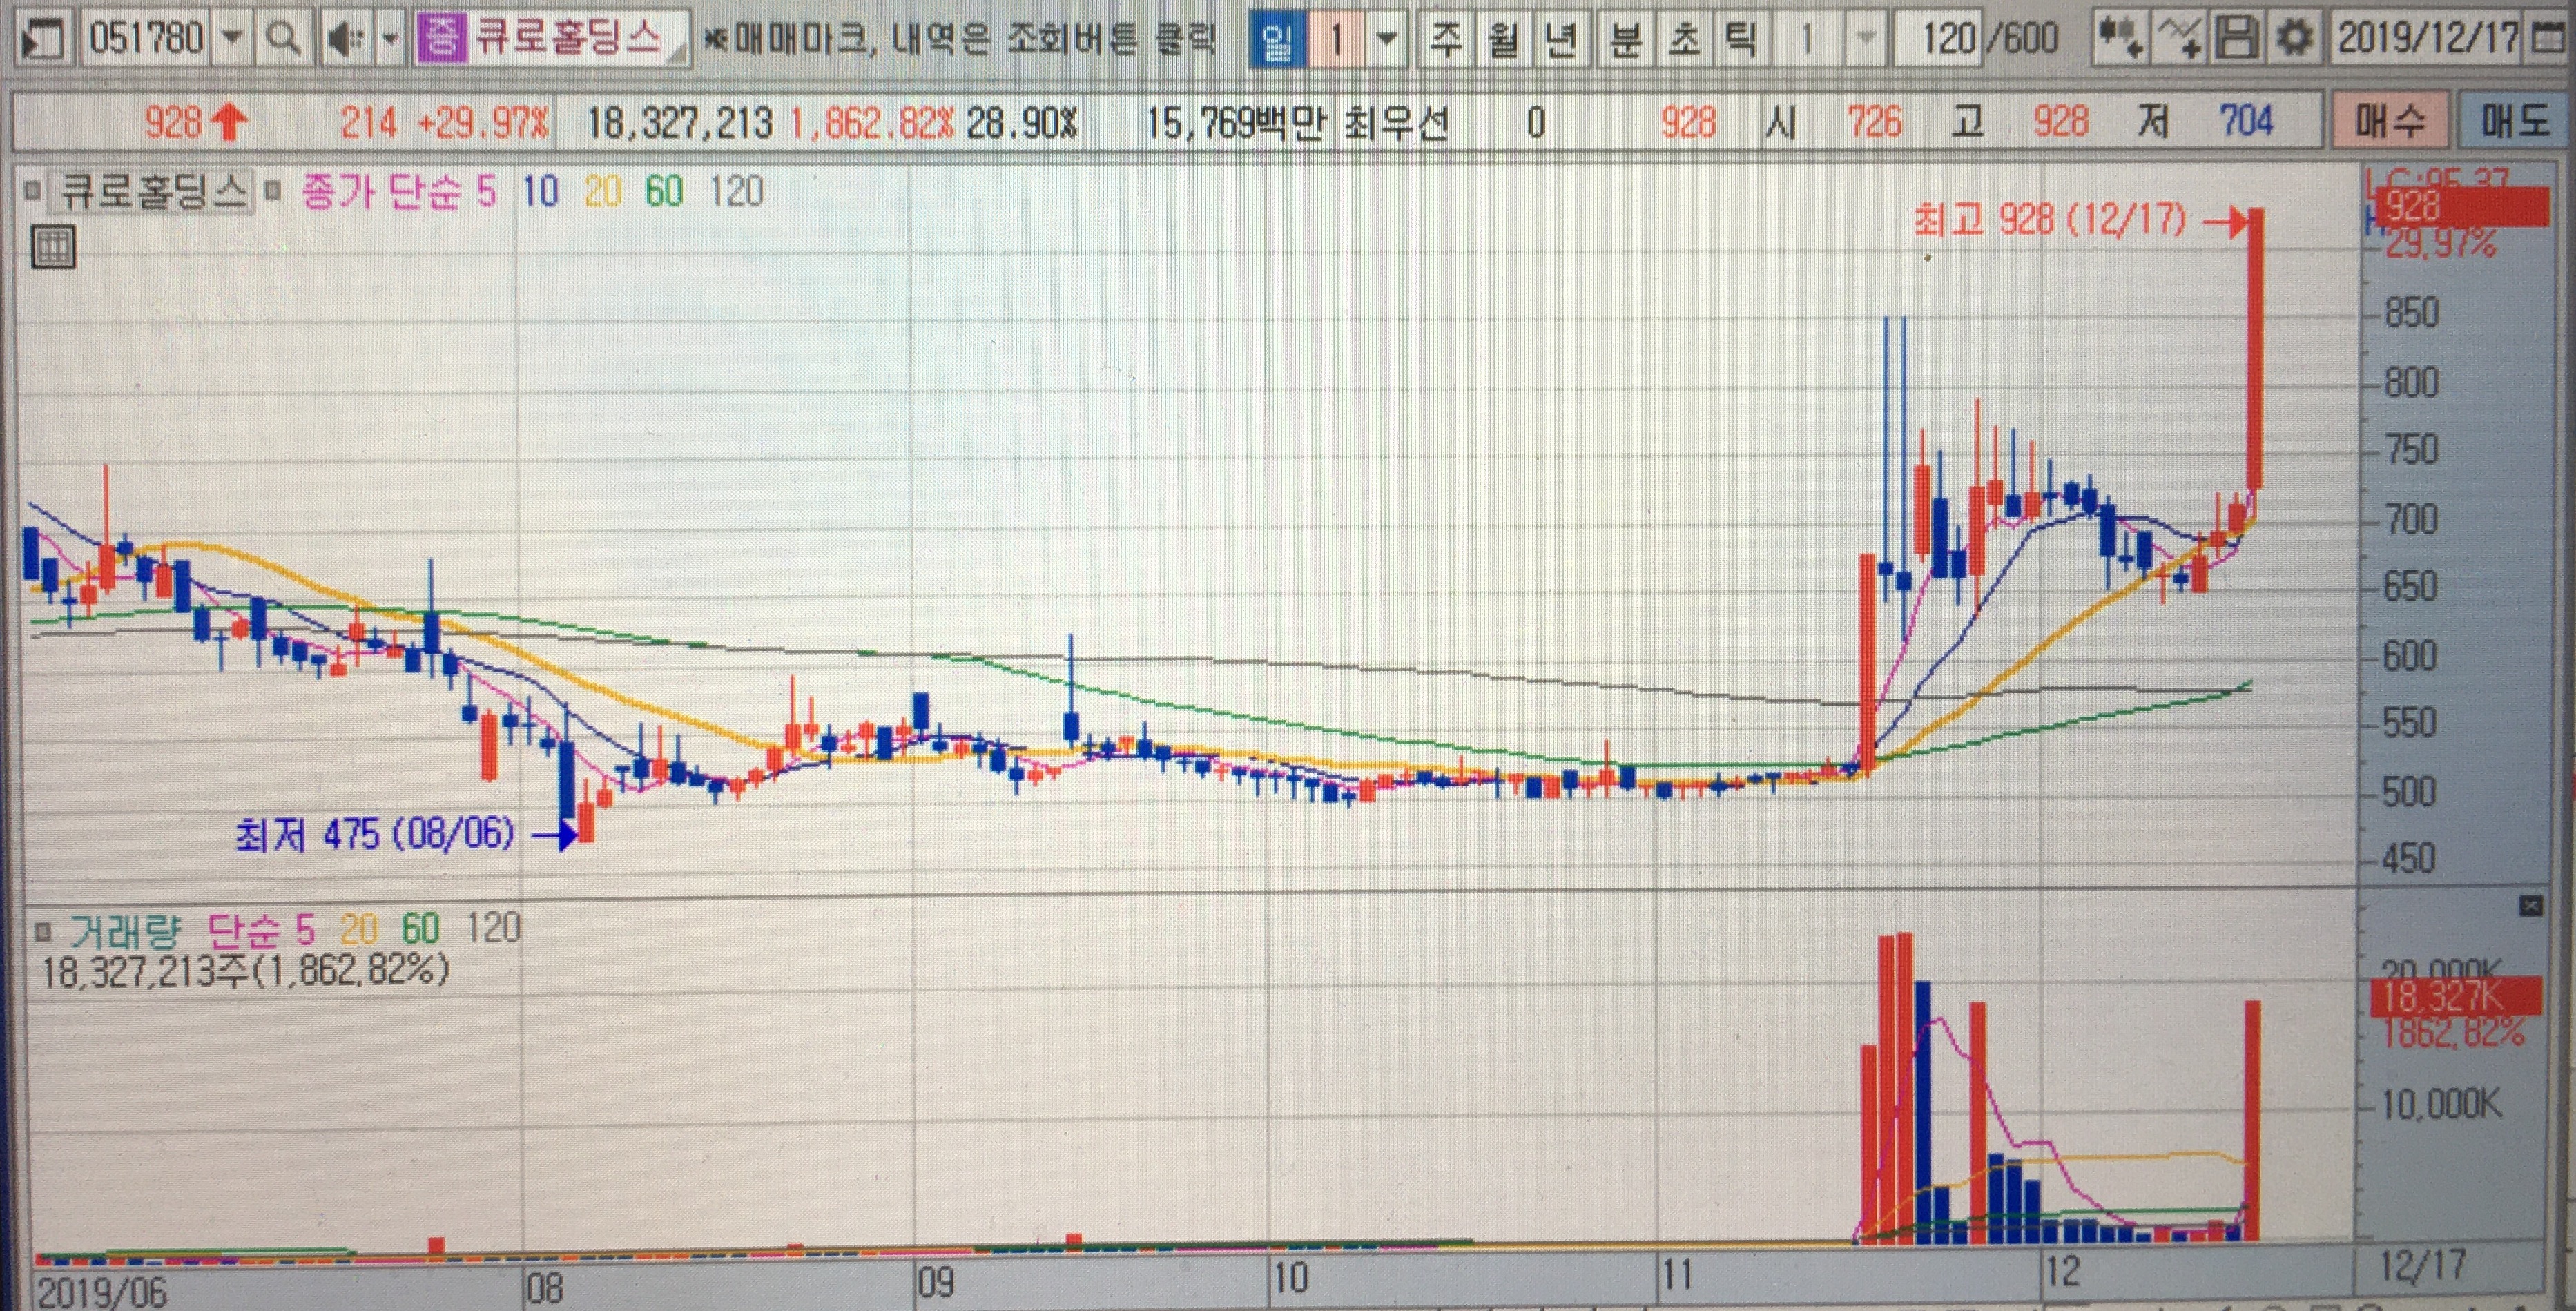Click the red 18,327K volume tag on axis

click(x=2455, y=995)
